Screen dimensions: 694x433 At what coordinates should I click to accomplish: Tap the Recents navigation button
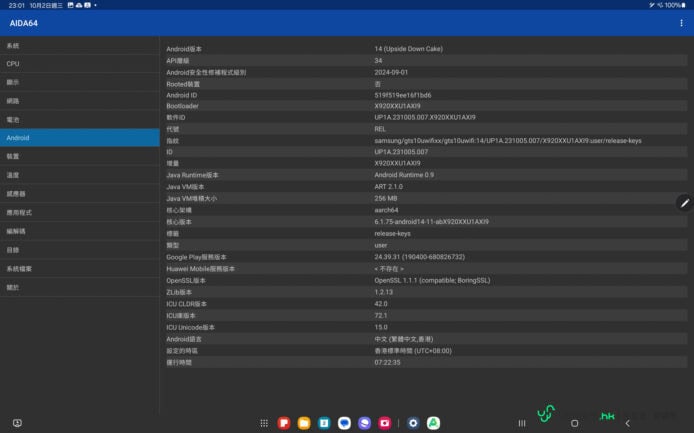tap(522, 423)
